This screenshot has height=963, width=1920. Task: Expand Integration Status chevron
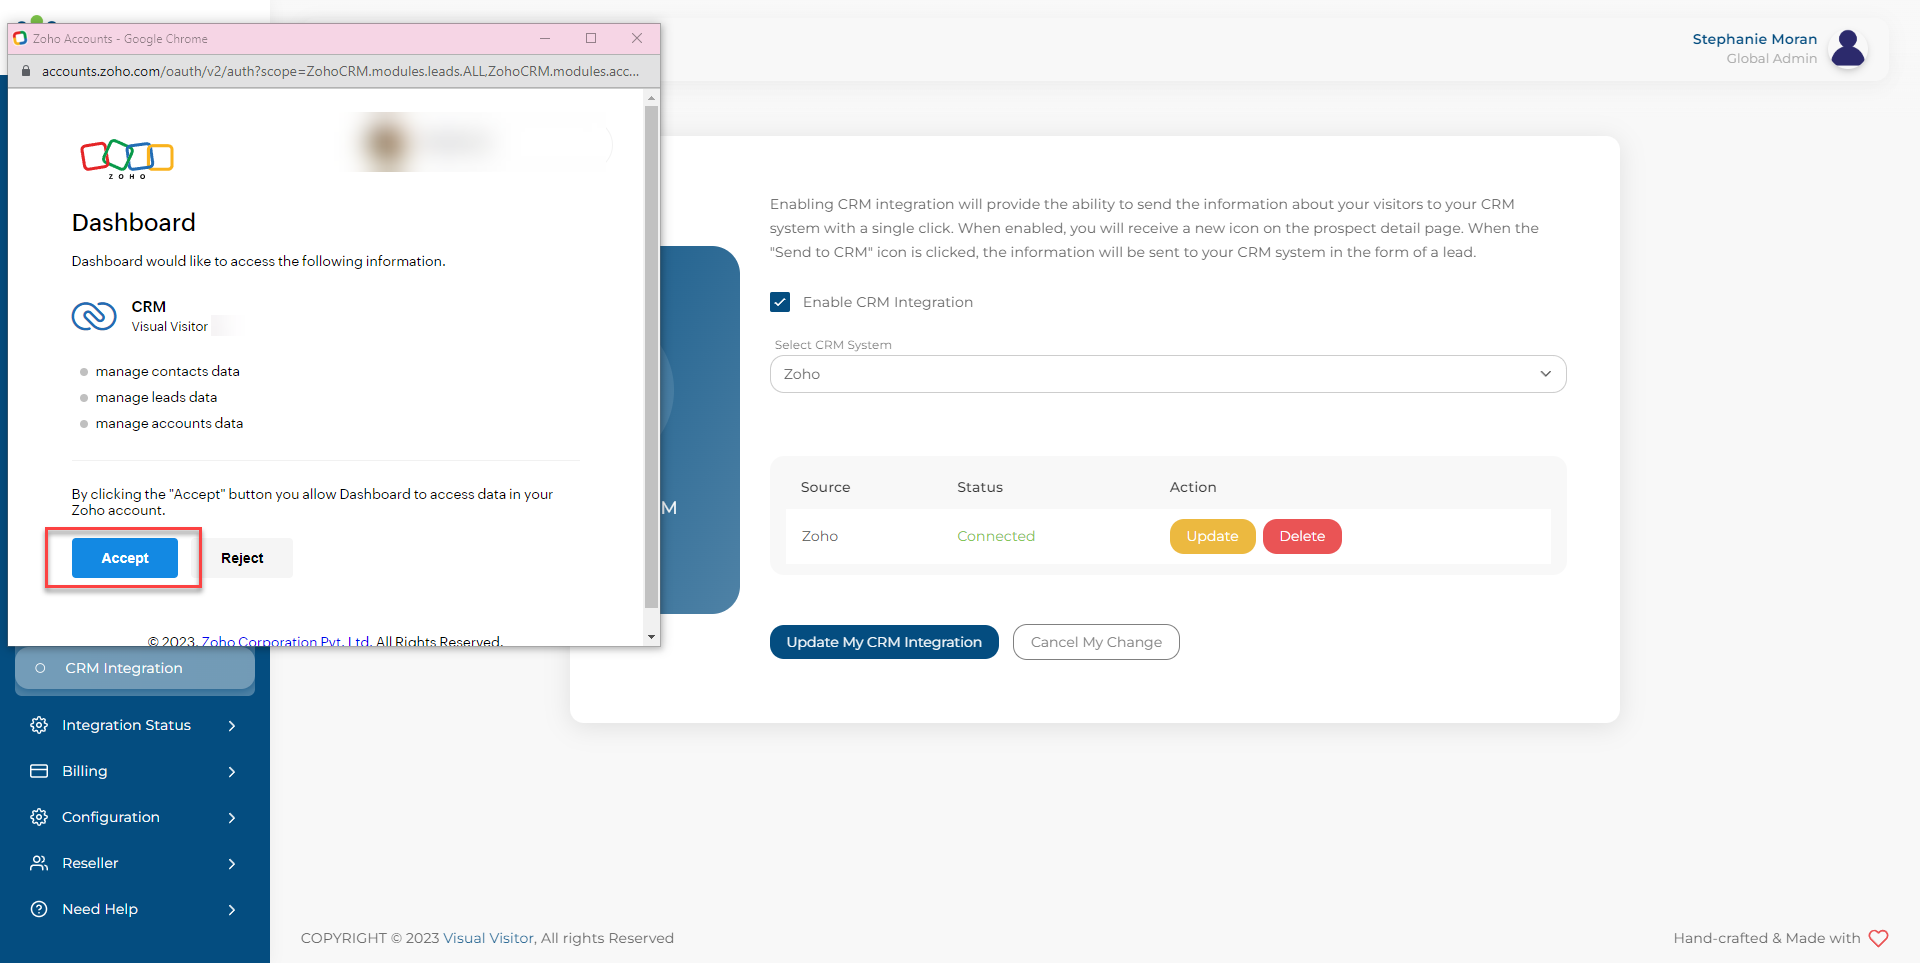(x=232, y=725)
